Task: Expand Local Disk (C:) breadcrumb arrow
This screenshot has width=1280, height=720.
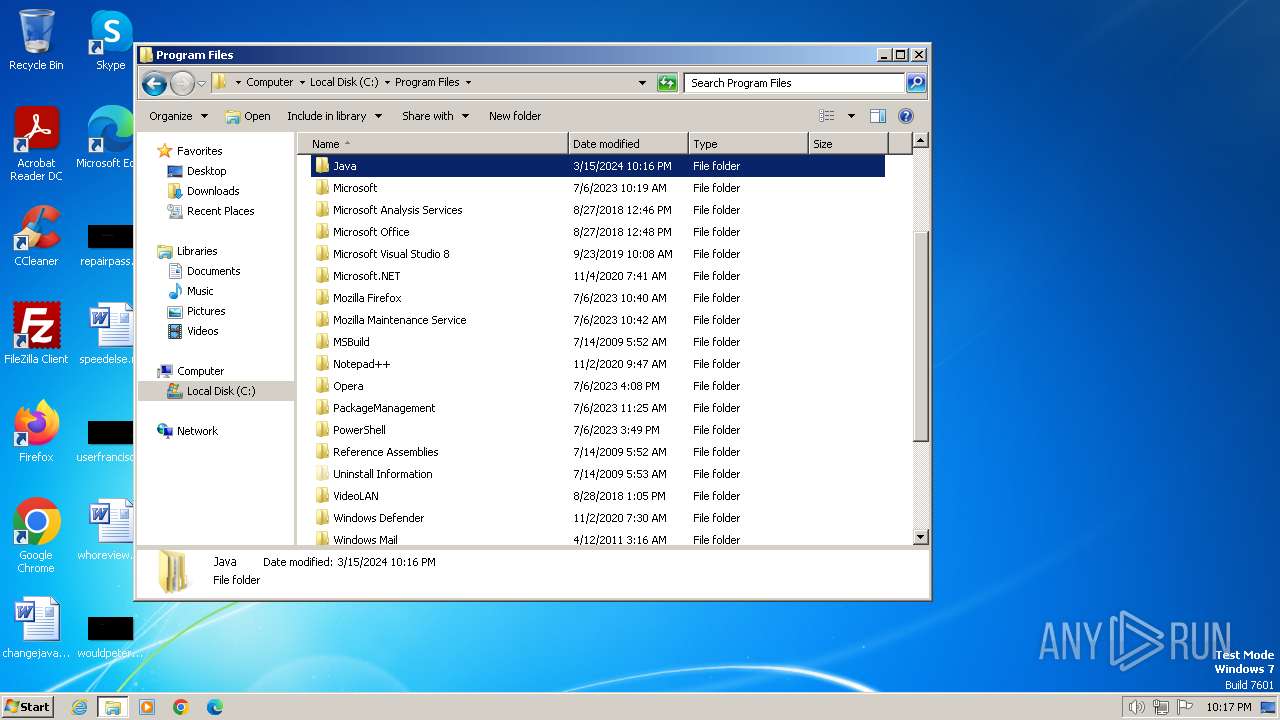Action: point(387,83)
